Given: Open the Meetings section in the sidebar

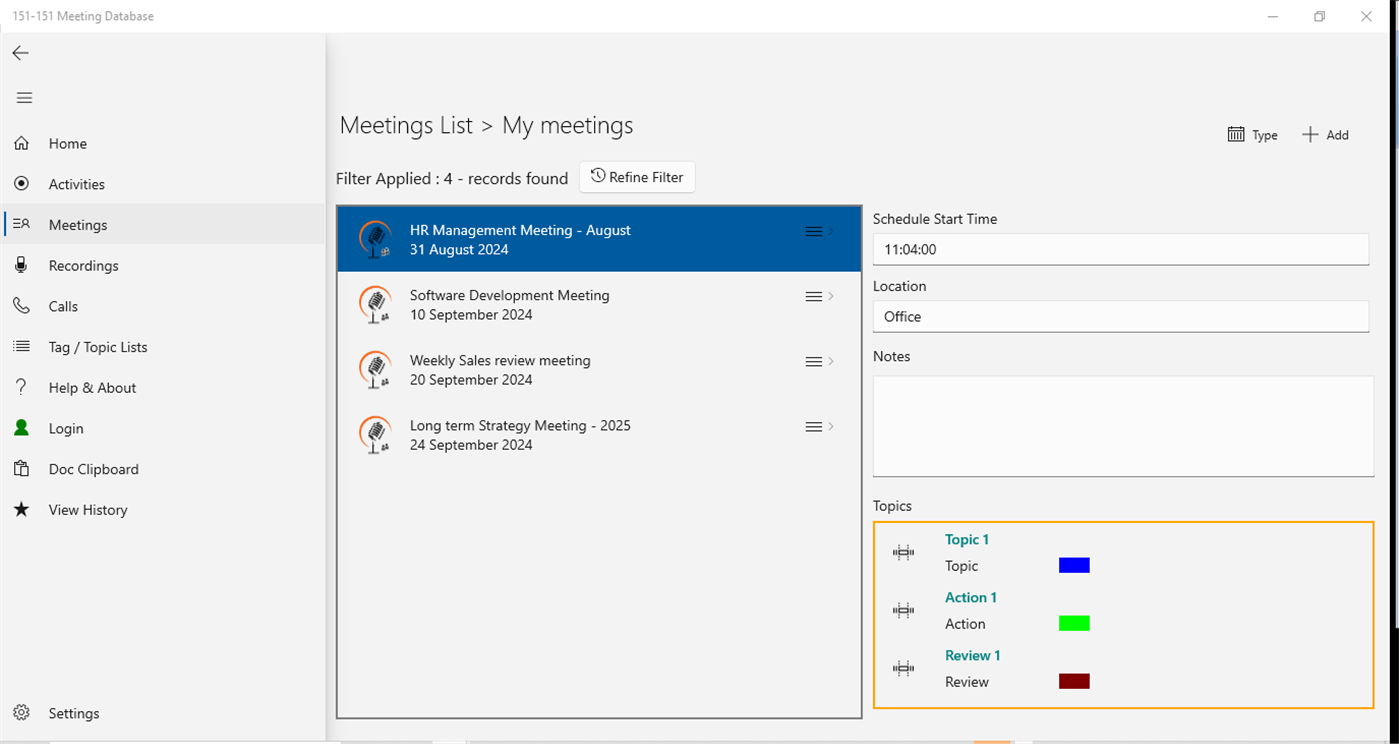Looking at the screenshot, I should pyautogui.click(x=78, y=224).
